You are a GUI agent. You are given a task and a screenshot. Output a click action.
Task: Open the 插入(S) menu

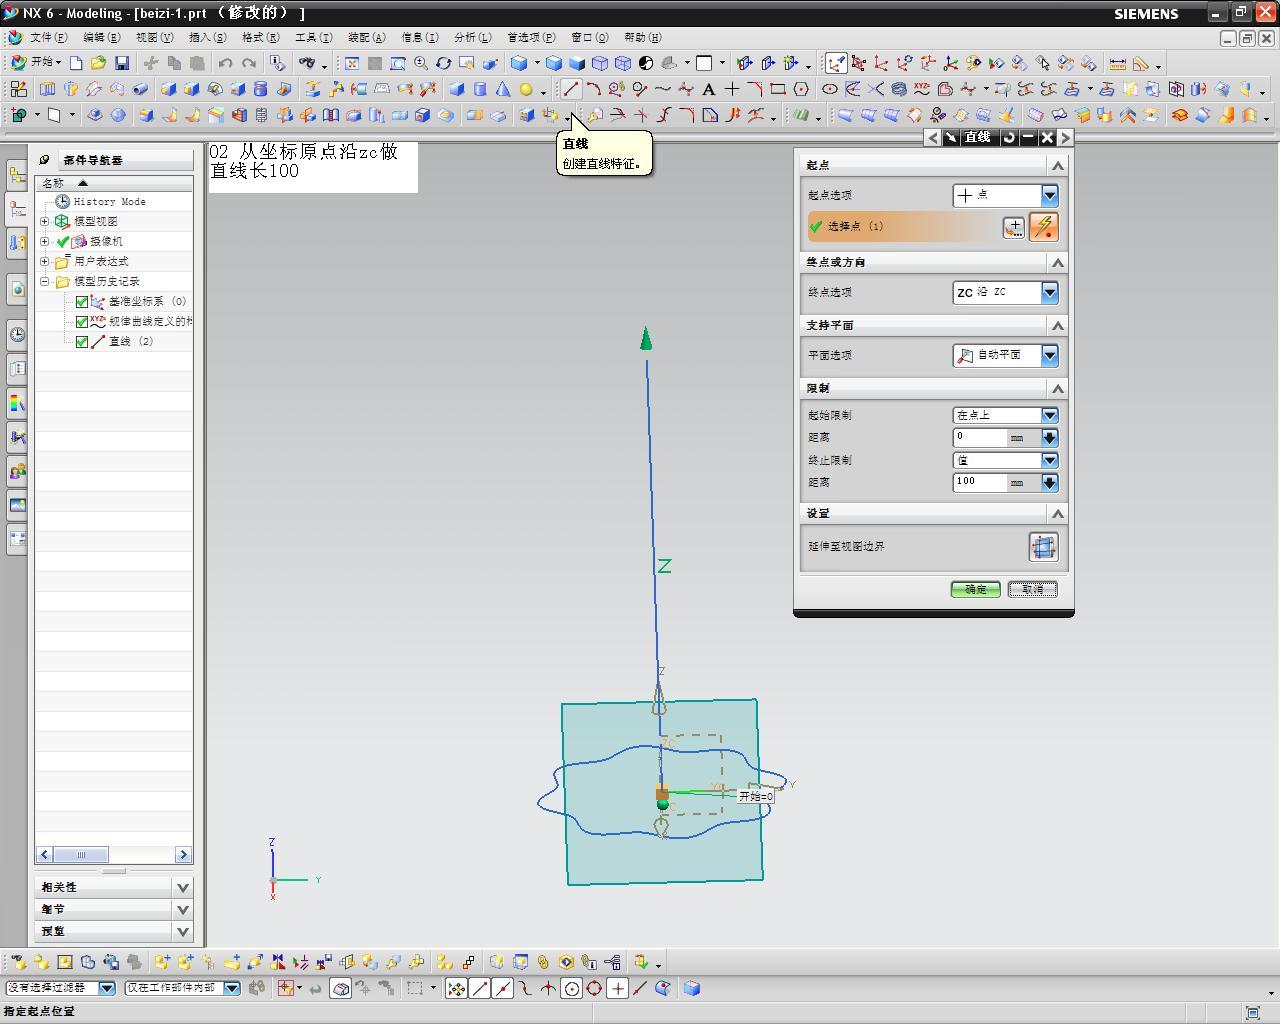pyautogui.click(x=207, y=37)
